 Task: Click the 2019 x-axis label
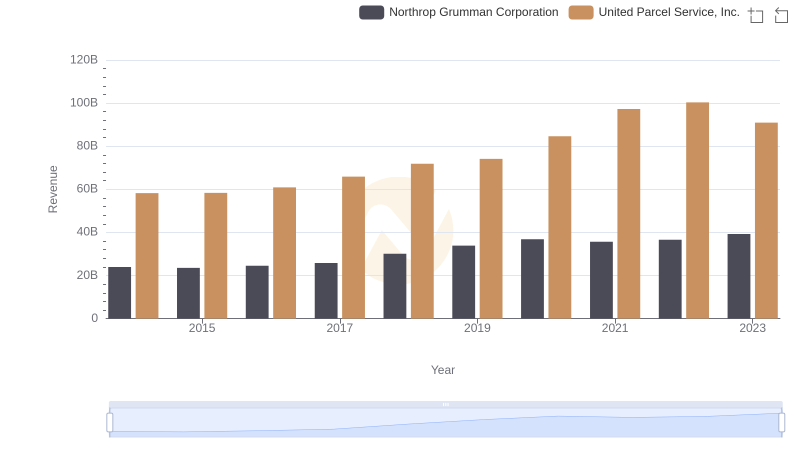477,328
